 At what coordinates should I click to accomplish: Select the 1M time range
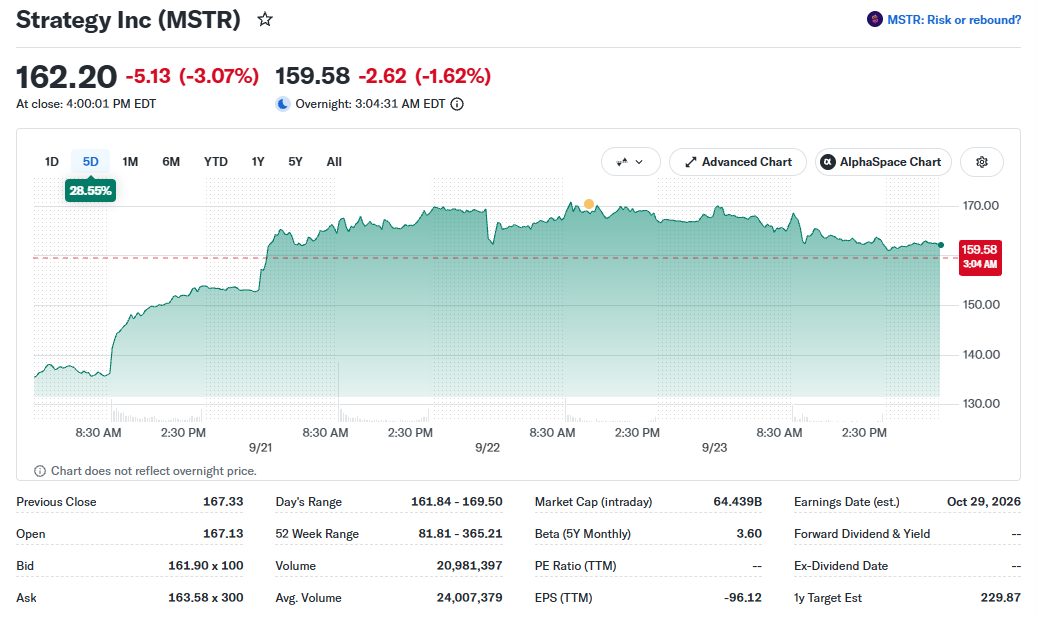(x=130, y=162)
